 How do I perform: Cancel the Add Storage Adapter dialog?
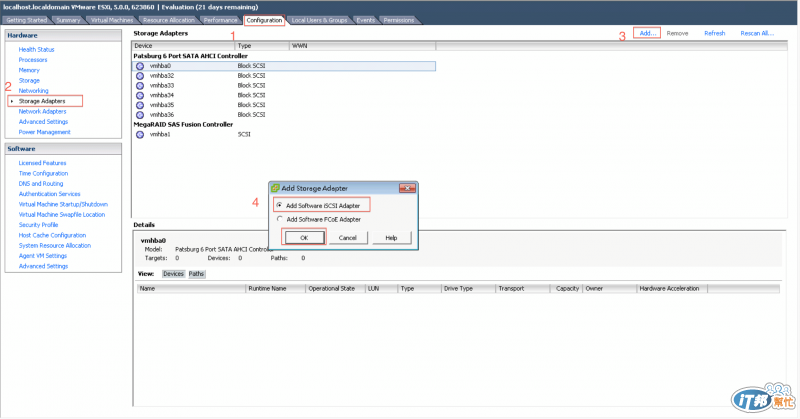coord(347,238)
